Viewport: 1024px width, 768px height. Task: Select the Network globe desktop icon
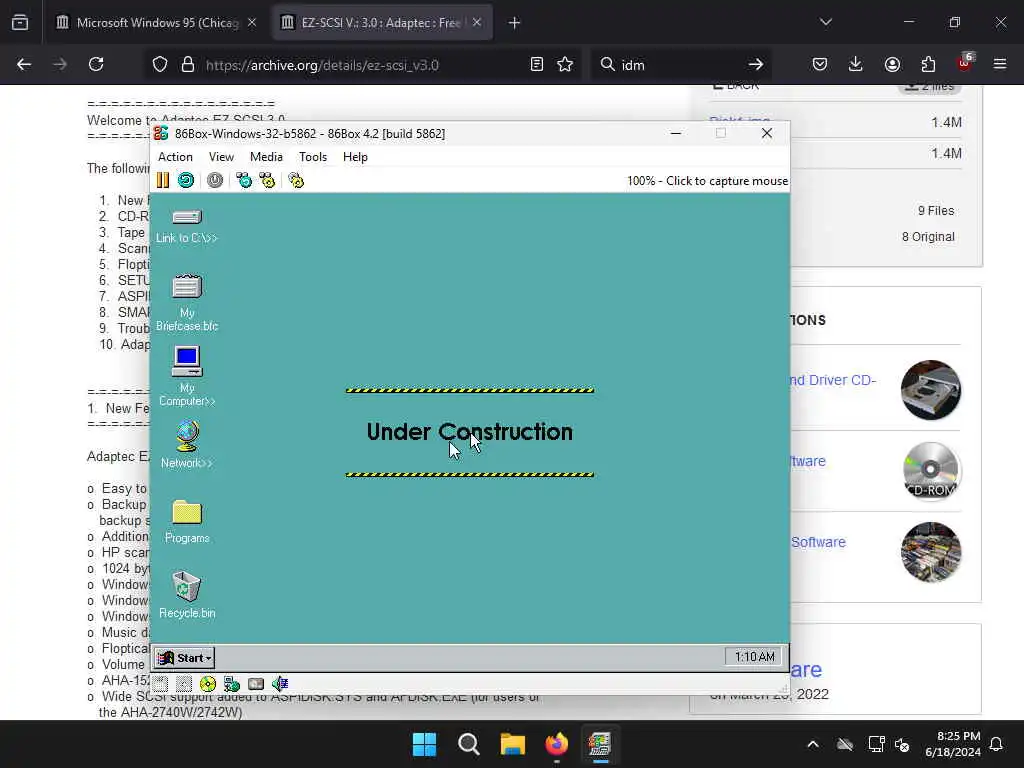(187, 445)
